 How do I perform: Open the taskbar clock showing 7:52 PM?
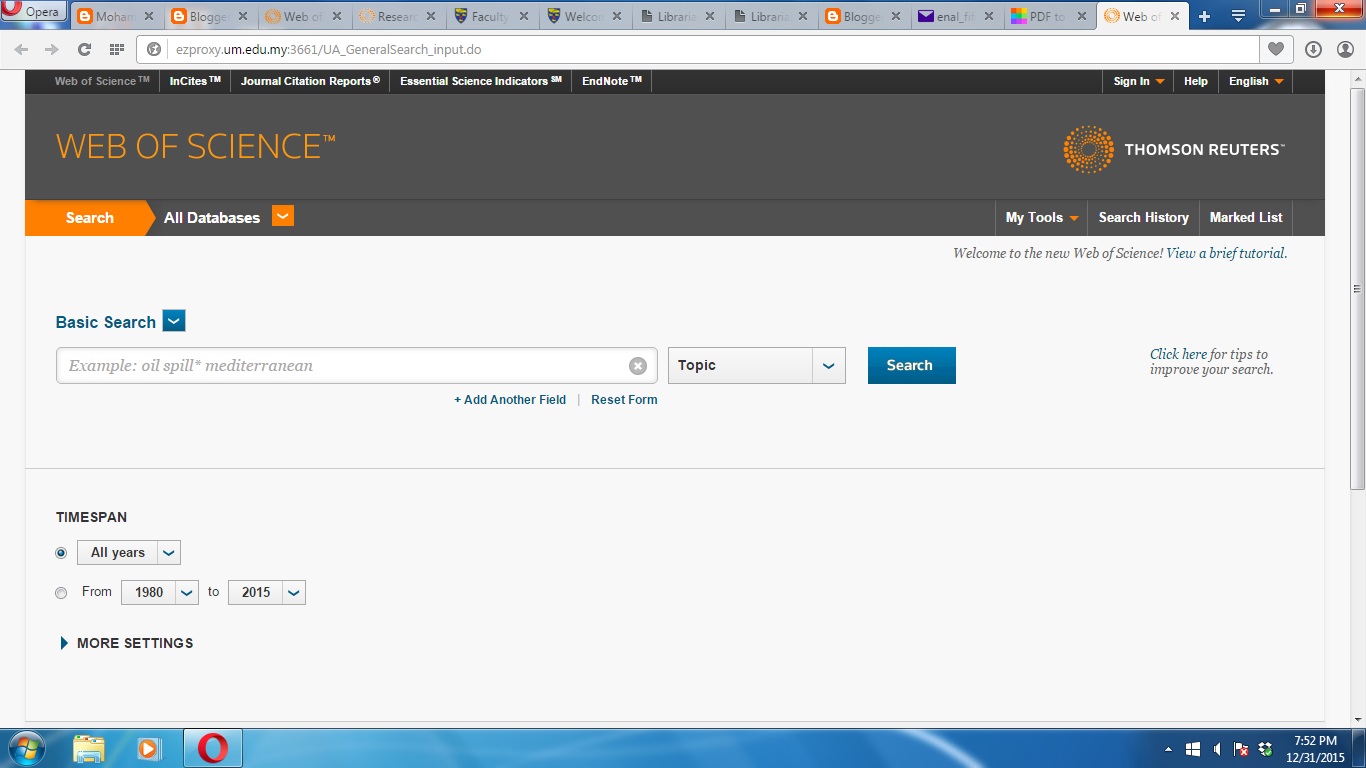tap(1314, 749)
